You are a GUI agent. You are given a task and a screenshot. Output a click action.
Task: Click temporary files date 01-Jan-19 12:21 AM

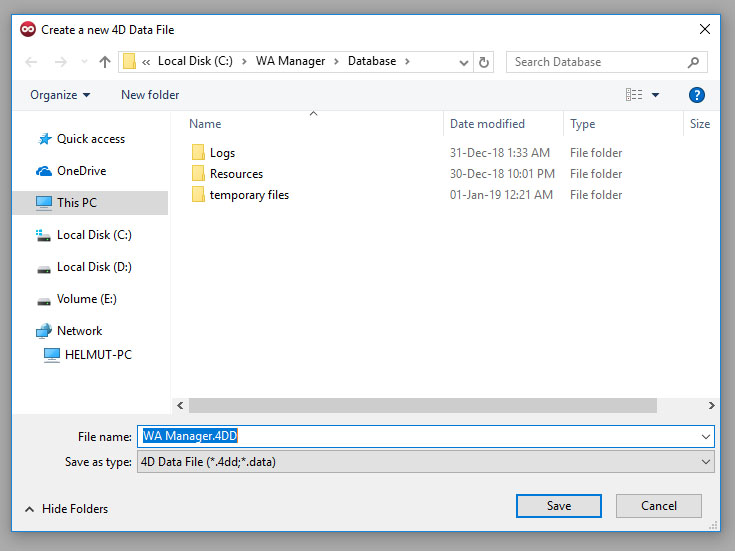[501, 195]
